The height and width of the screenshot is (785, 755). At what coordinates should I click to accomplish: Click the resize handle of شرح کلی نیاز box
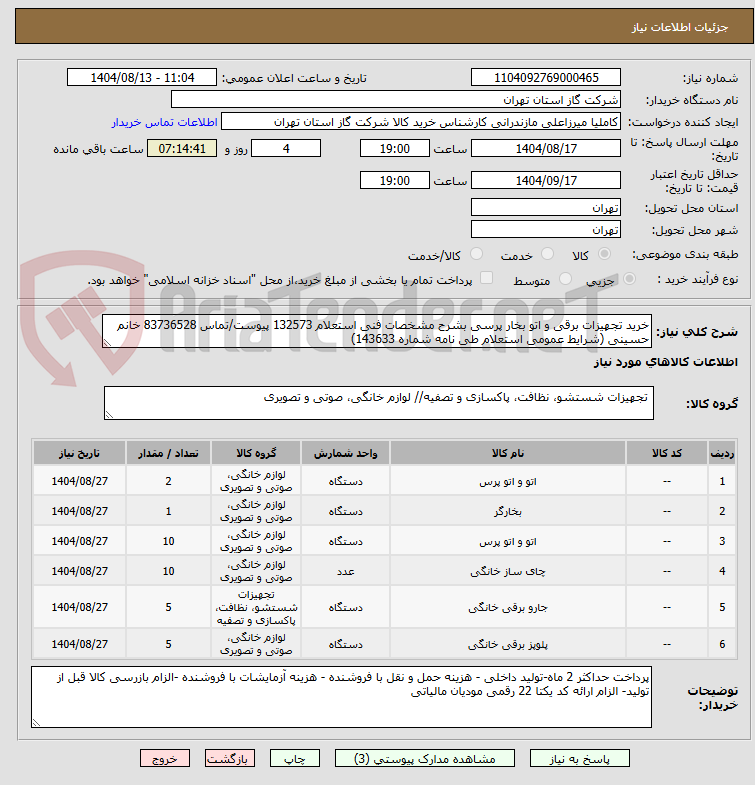(107, 343)
